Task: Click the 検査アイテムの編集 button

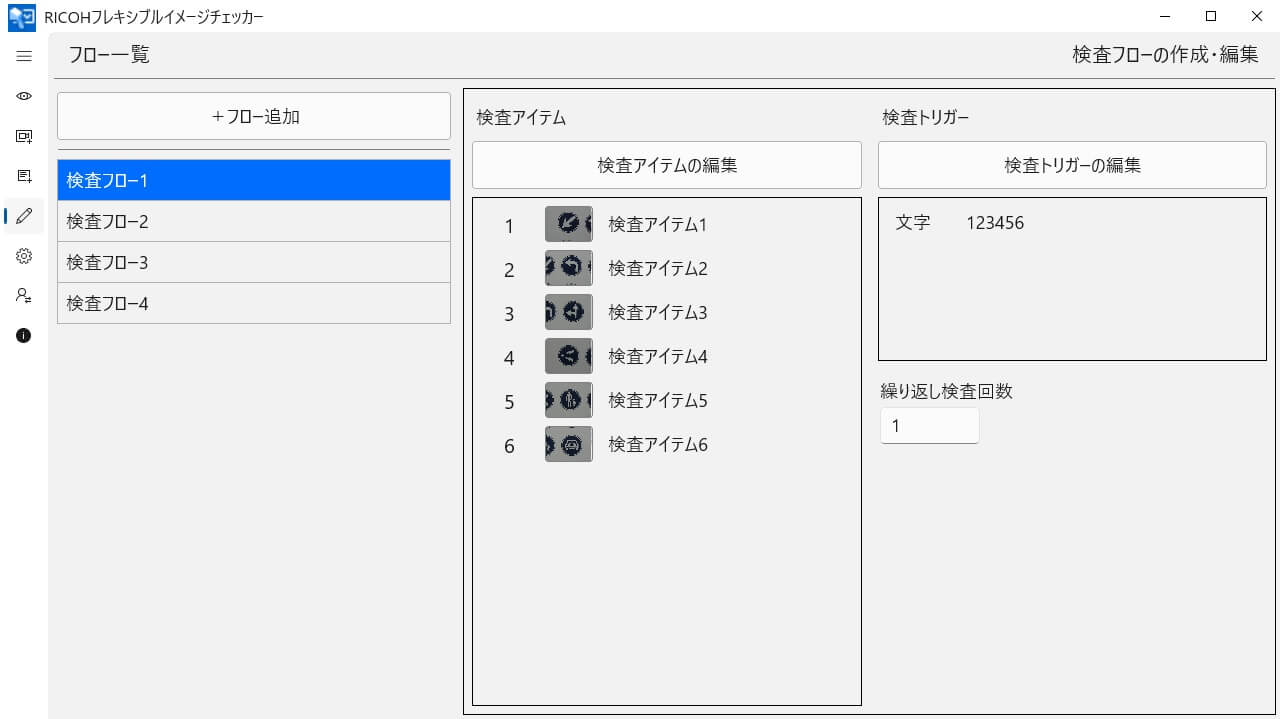Action: point(666,165)
